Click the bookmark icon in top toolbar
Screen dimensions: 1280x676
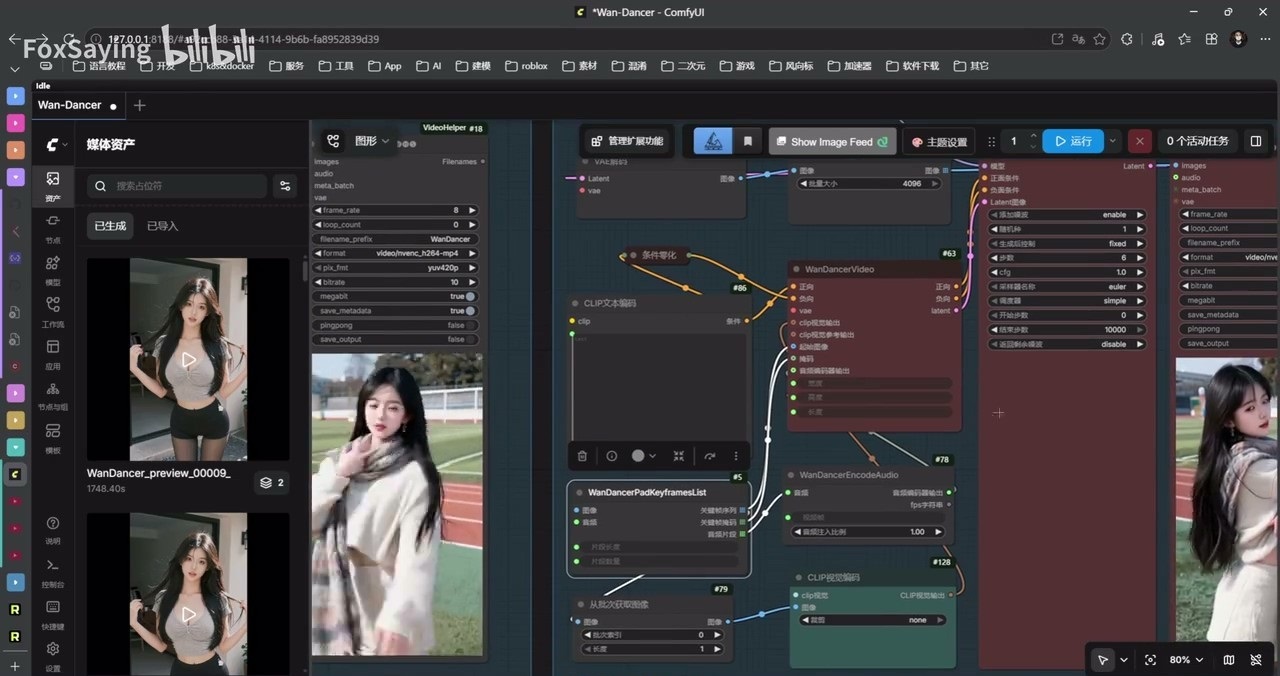point(747,142)
